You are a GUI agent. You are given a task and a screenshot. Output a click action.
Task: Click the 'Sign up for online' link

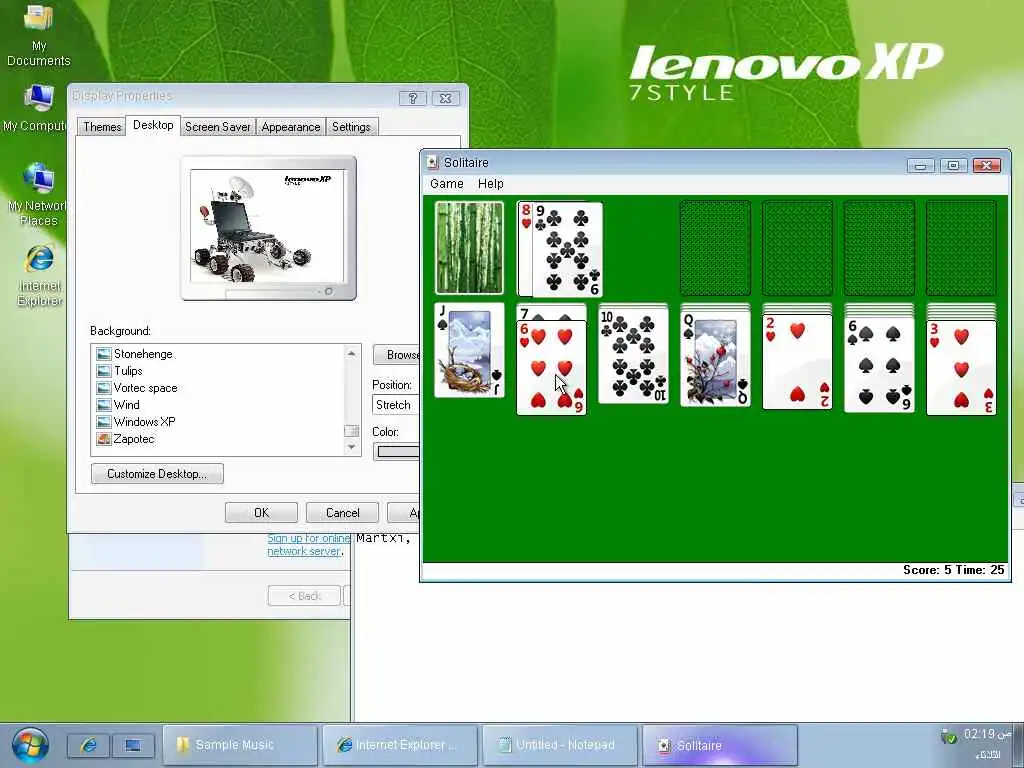[x=309, y=538]
